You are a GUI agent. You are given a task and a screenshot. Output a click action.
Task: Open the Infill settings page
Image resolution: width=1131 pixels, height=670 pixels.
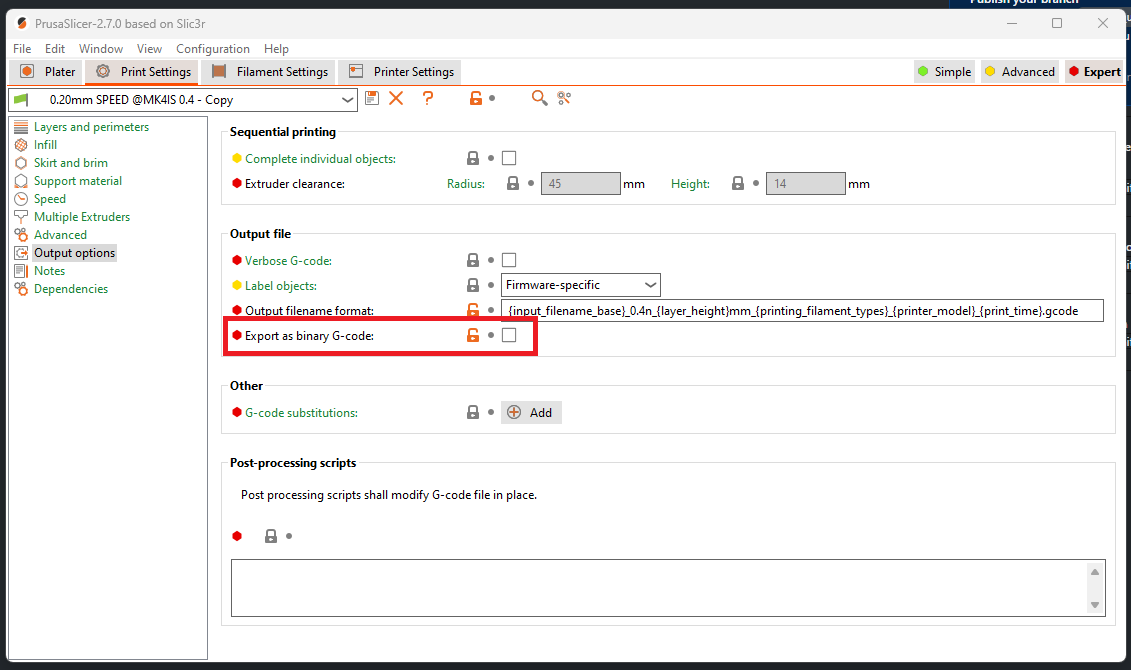click(45, 144)
